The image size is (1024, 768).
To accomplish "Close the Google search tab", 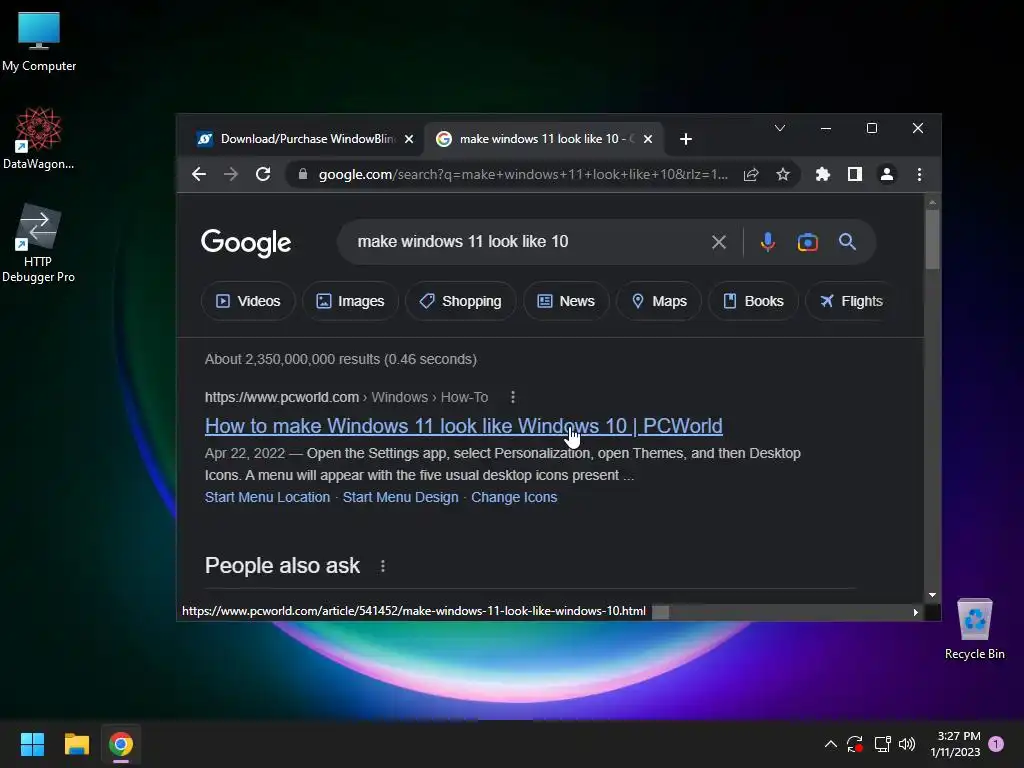I will (648, 139).
